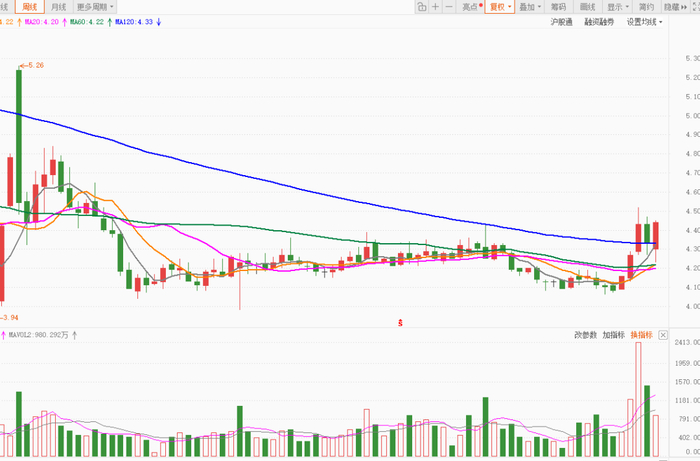The width and height of the screenshot is (700, 461).
Task: Switch to the 周线 weekly chart tab
Action: 29,7
